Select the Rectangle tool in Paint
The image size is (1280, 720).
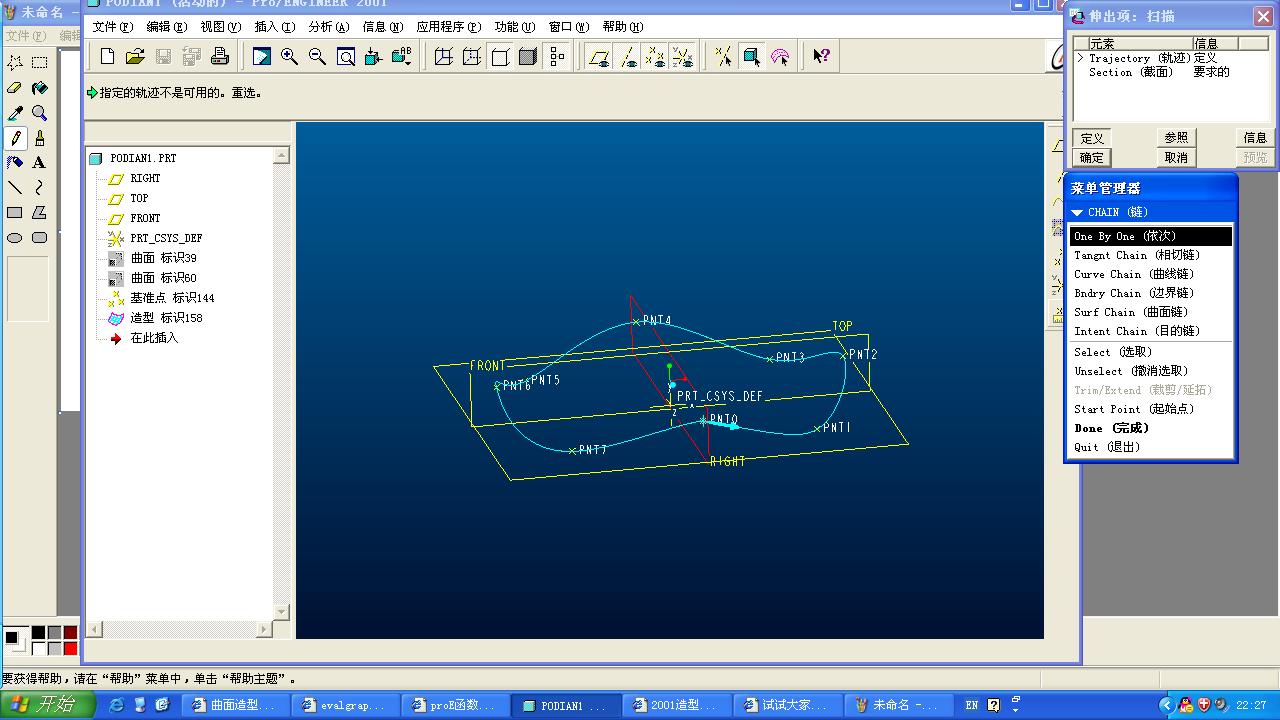(x=15, y=212)
